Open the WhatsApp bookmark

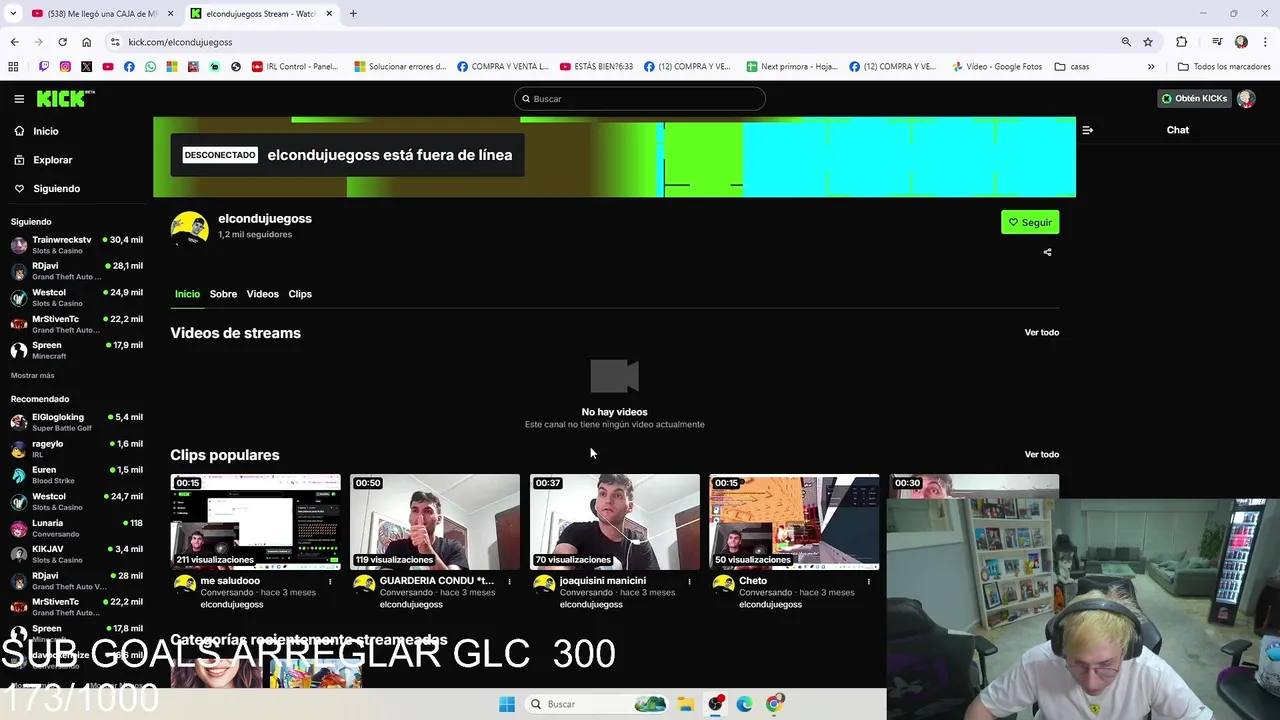(150, 66)
